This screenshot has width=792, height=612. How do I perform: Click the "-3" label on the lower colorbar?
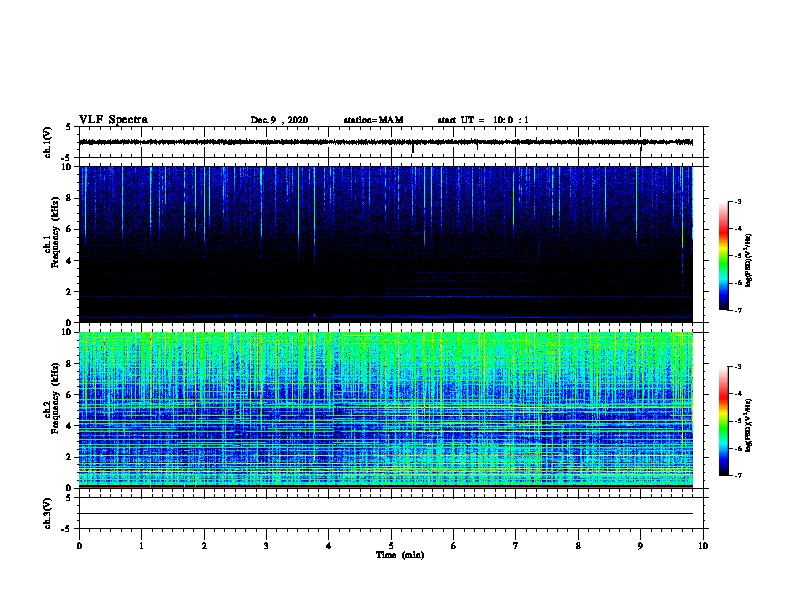(x=738, y=367)
